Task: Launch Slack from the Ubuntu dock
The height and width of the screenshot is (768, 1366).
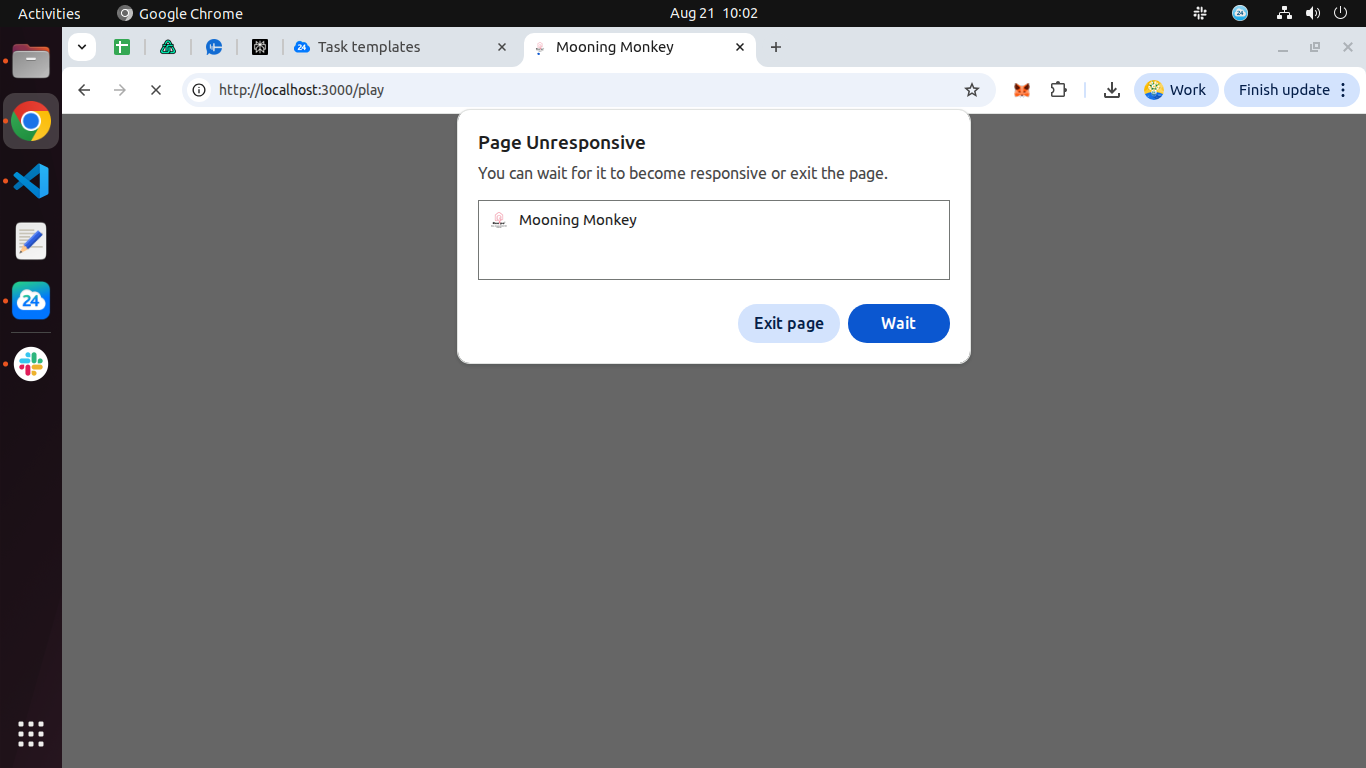Action: click(x=31, y=364)
